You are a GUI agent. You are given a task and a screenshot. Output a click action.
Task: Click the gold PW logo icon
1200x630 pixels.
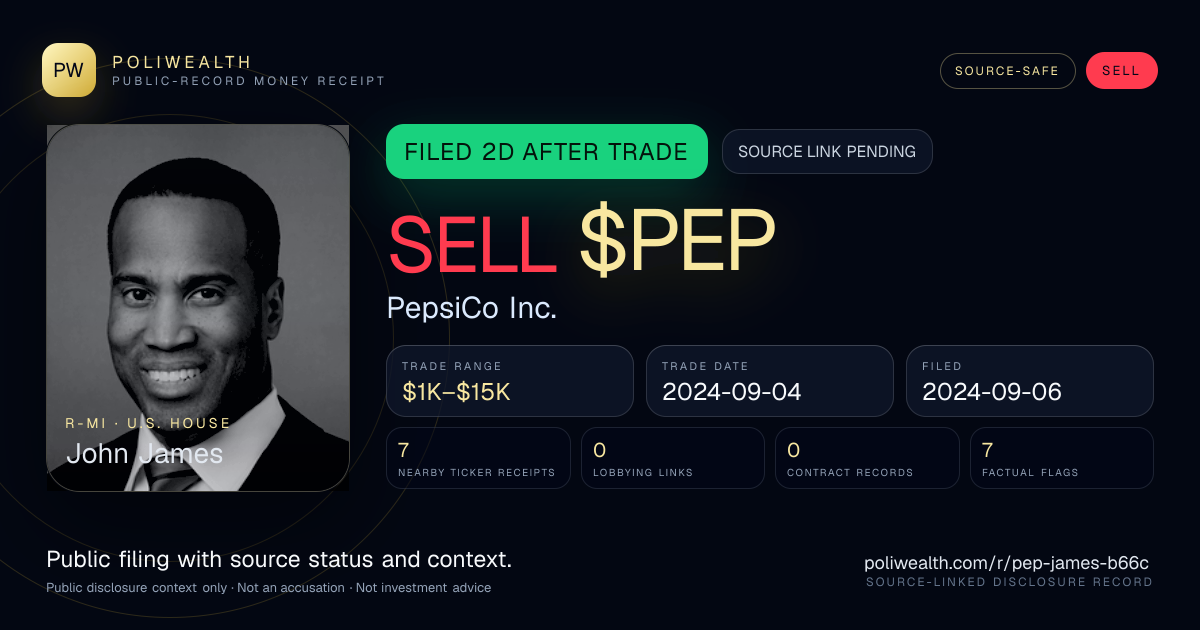coord(69,70)
